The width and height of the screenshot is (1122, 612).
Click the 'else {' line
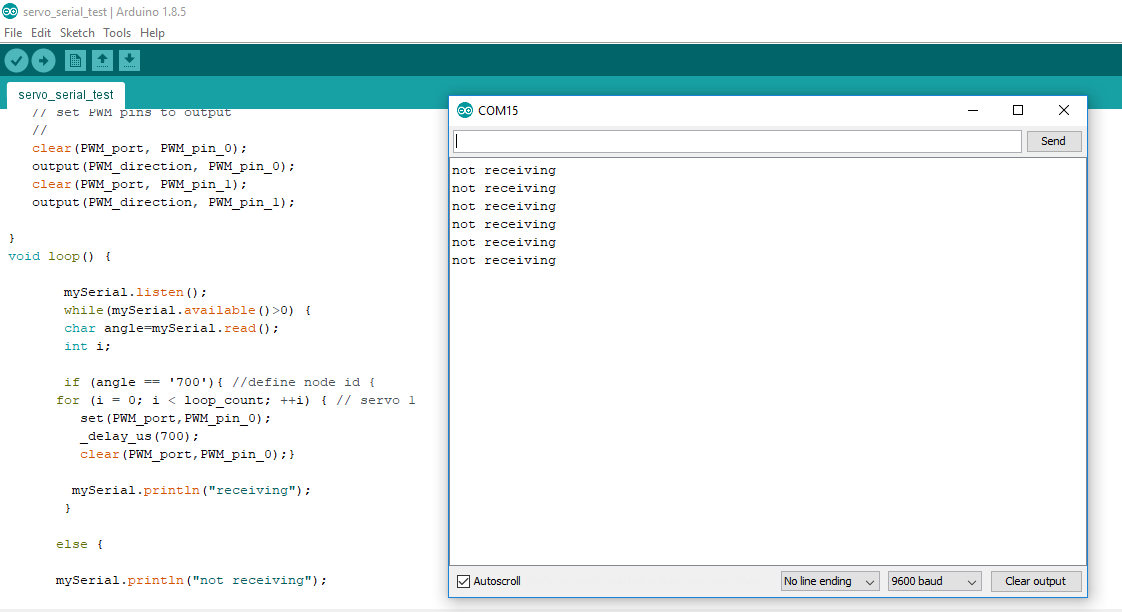(79, 544)
